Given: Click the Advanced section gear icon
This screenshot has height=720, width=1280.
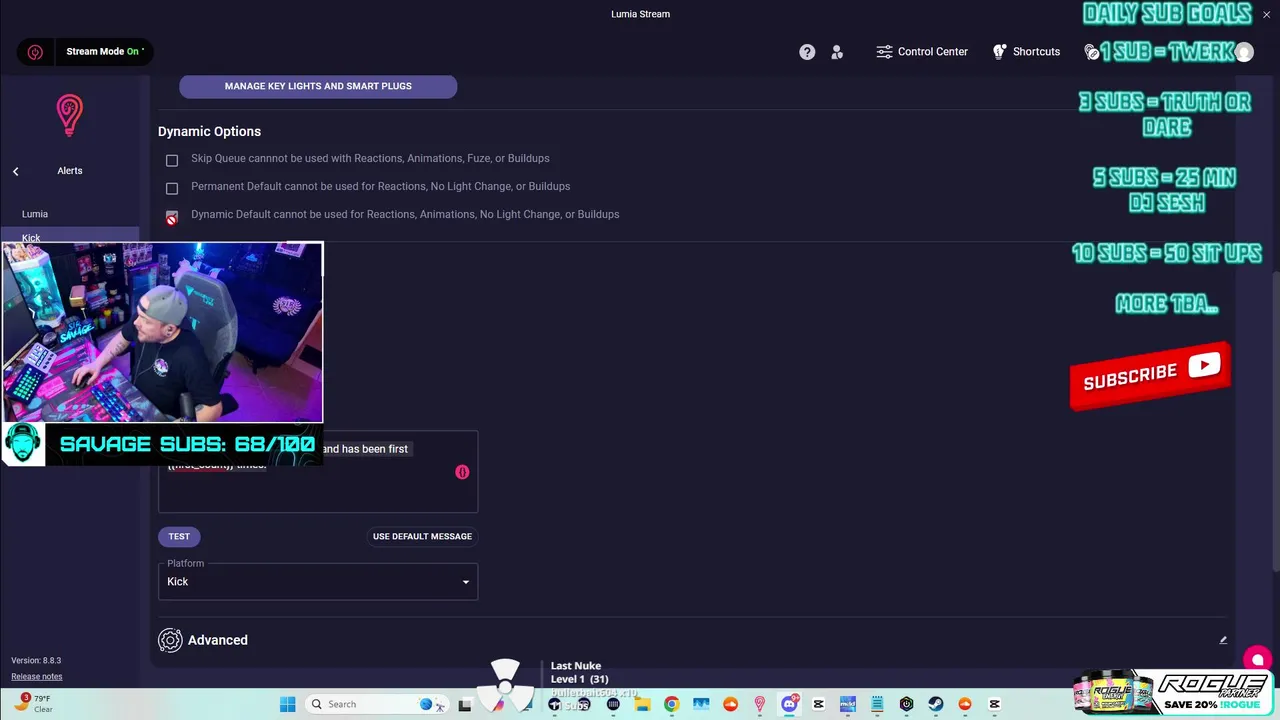Looking at the screenshot, I should click(170, 640).
